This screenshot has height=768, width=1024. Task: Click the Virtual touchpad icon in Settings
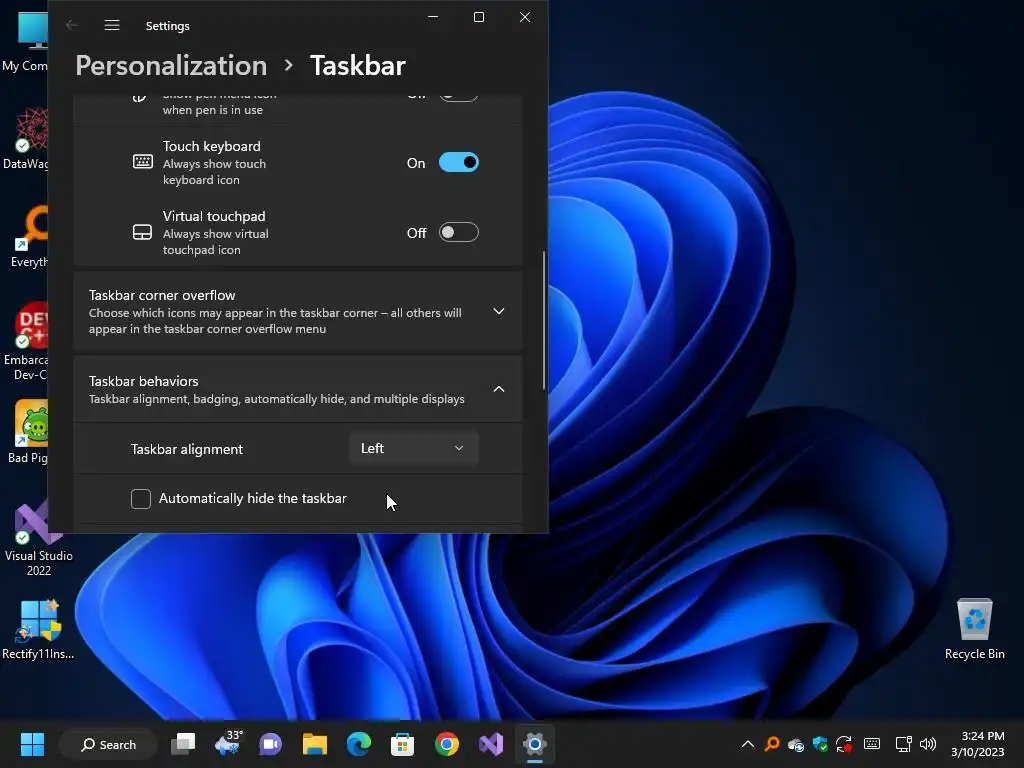(x=142, y=232)
